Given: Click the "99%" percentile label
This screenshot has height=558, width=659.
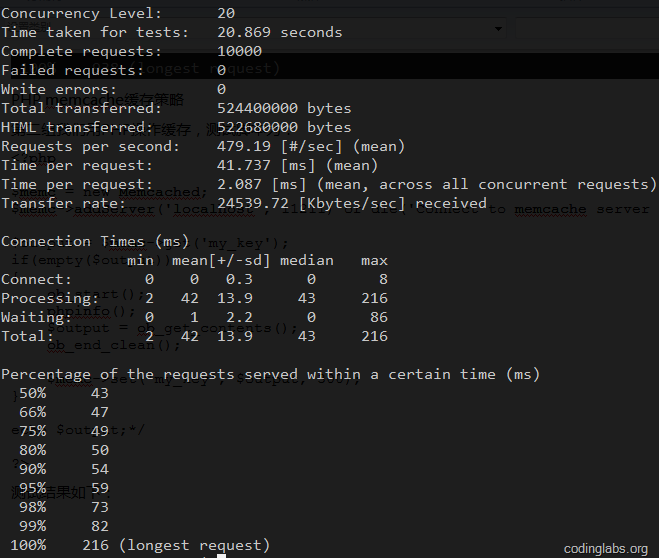Looking at the screenshot, I should point(32,526).
